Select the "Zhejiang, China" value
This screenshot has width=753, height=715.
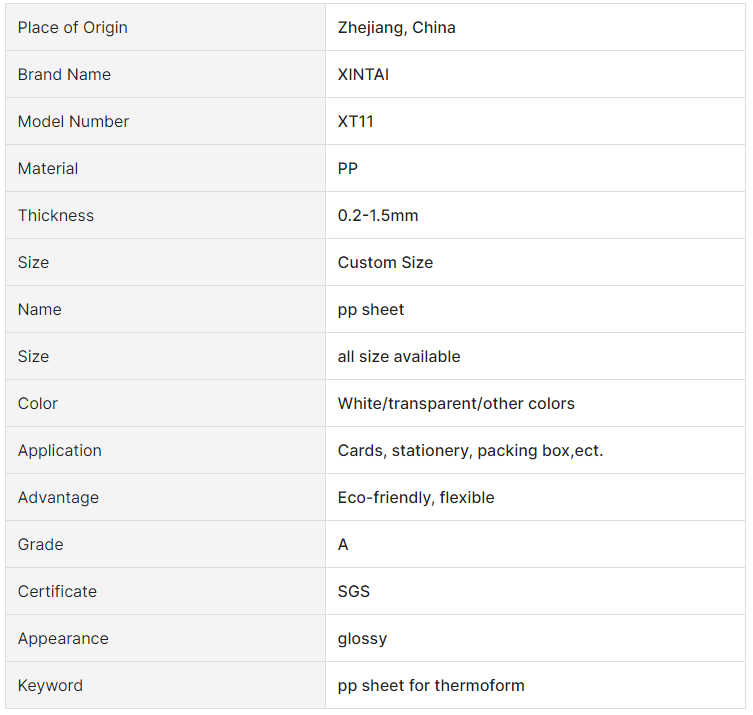tap(396, 28)
